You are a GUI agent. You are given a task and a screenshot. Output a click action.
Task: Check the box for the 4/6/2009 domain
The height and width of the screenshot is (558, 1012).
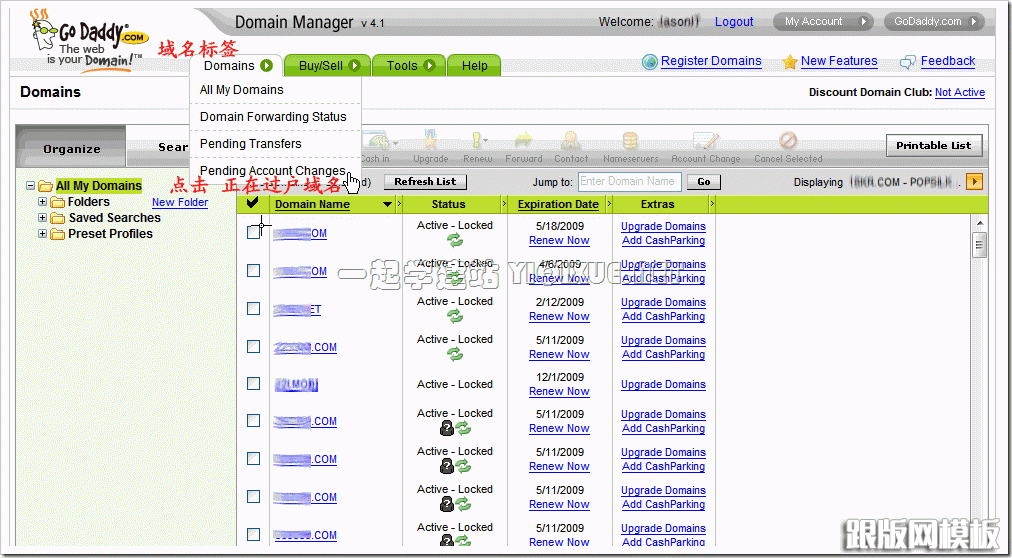[254, 271]
